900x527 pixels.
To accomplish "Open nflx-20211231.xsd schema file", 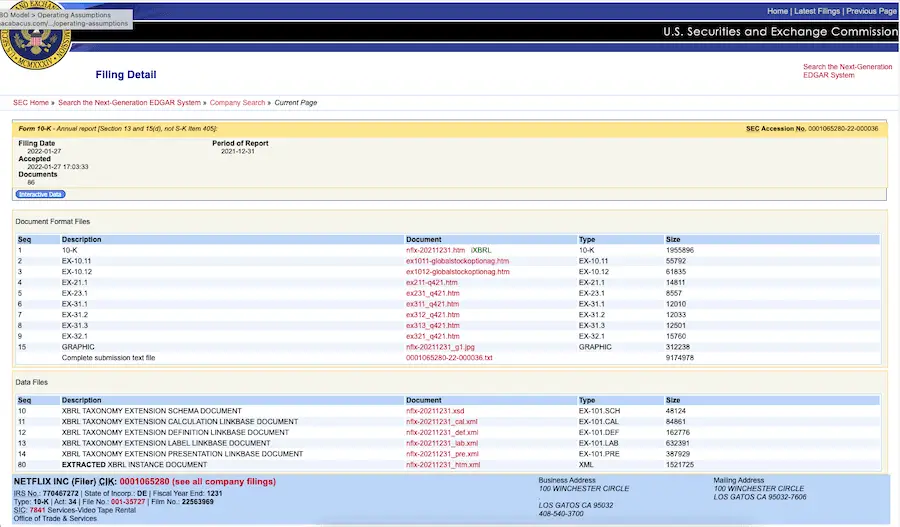I will point(435,411).
